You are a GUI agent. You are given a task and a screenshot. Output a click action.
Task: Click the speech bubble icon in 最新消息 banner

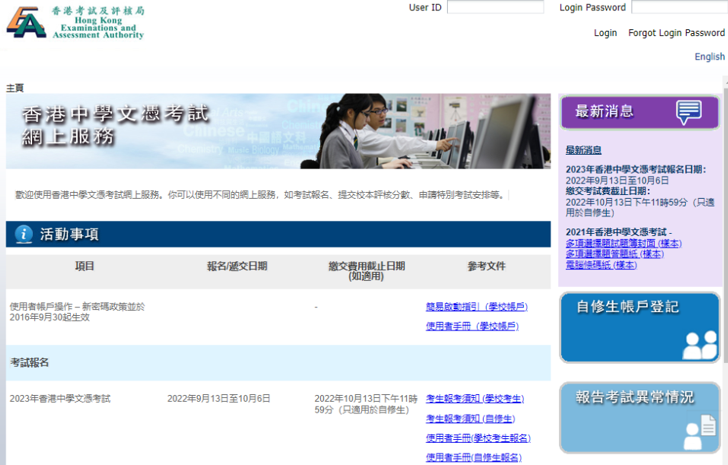689,112
